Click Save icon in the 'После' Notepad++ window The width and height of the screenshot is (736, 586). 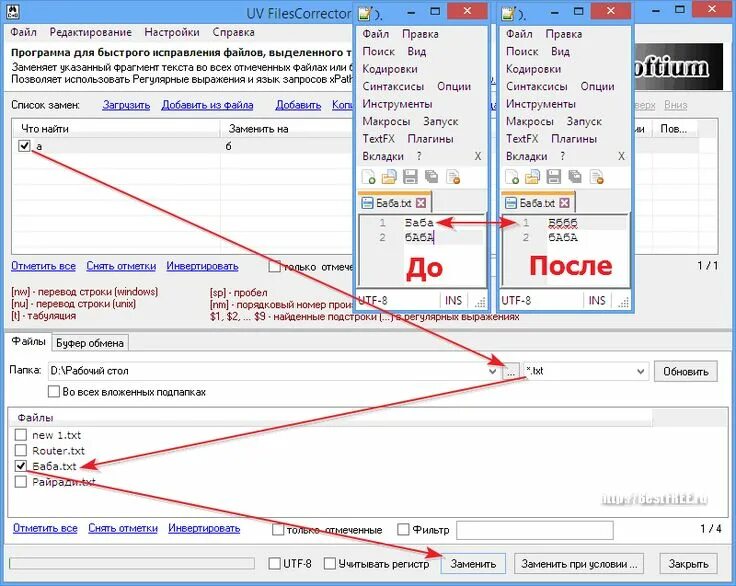554,177
